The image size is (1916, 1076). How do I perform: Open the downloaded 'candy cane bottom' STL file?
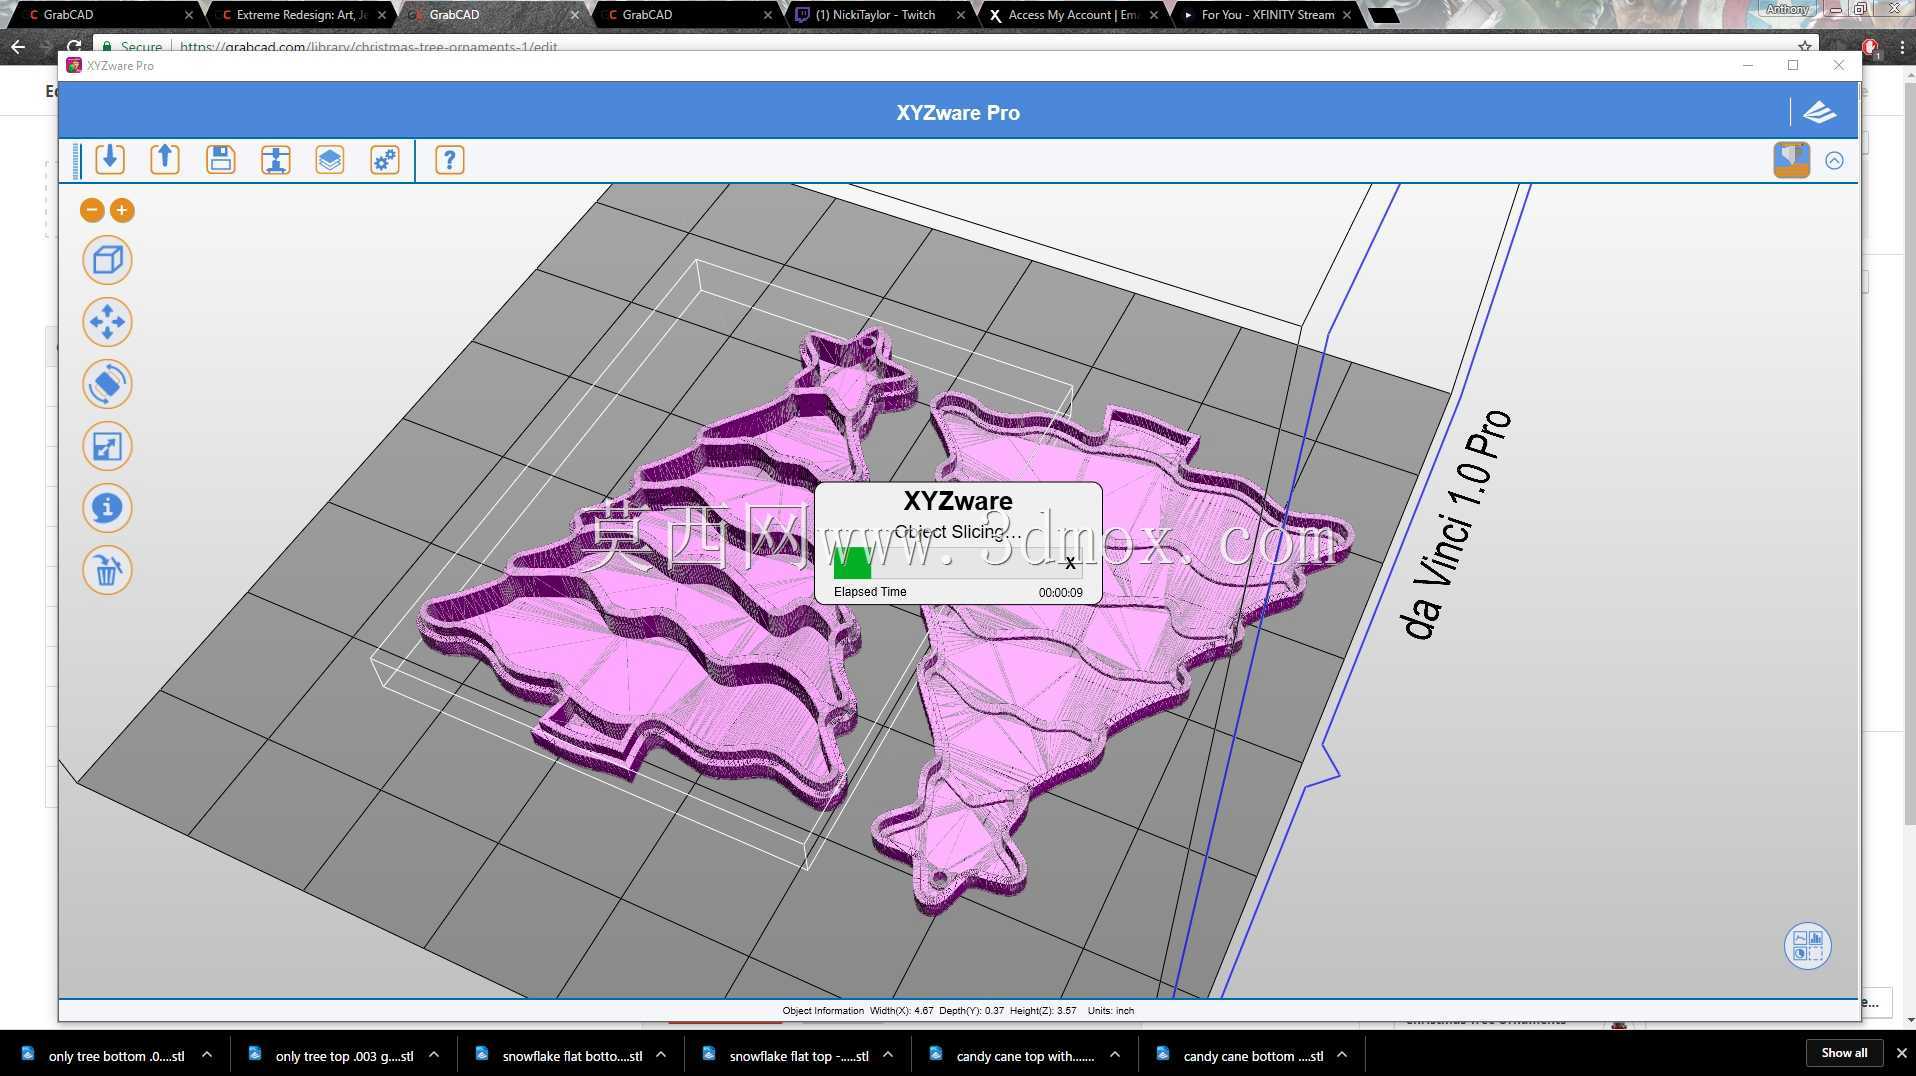(1253, 1055)
